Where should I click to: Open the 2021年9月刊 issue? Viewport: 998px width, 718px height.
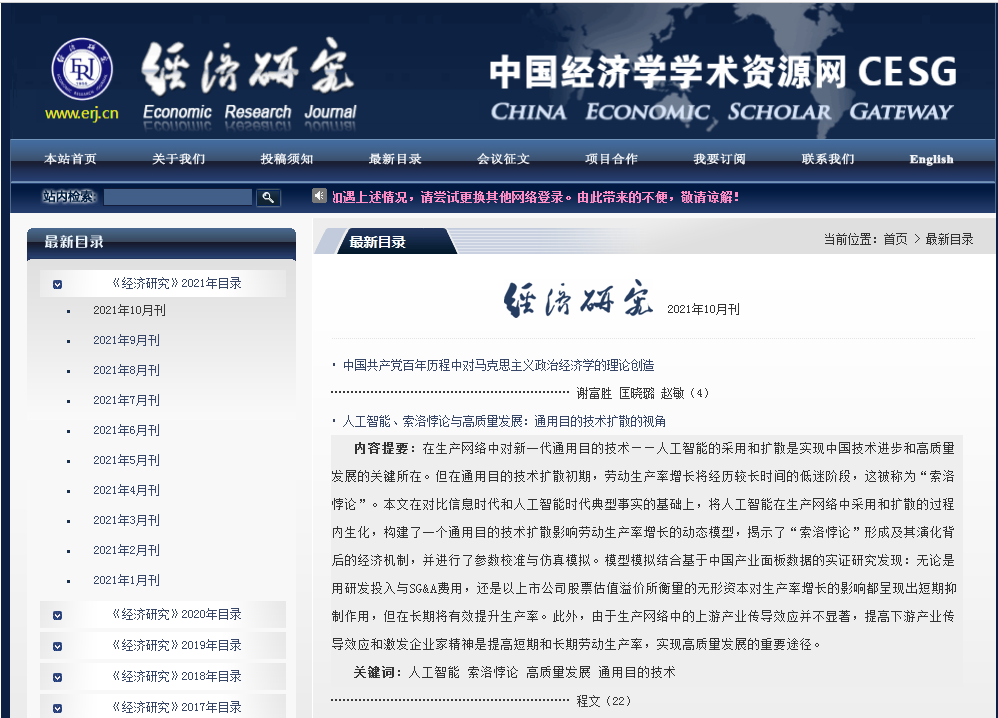[x=126, y=340]
